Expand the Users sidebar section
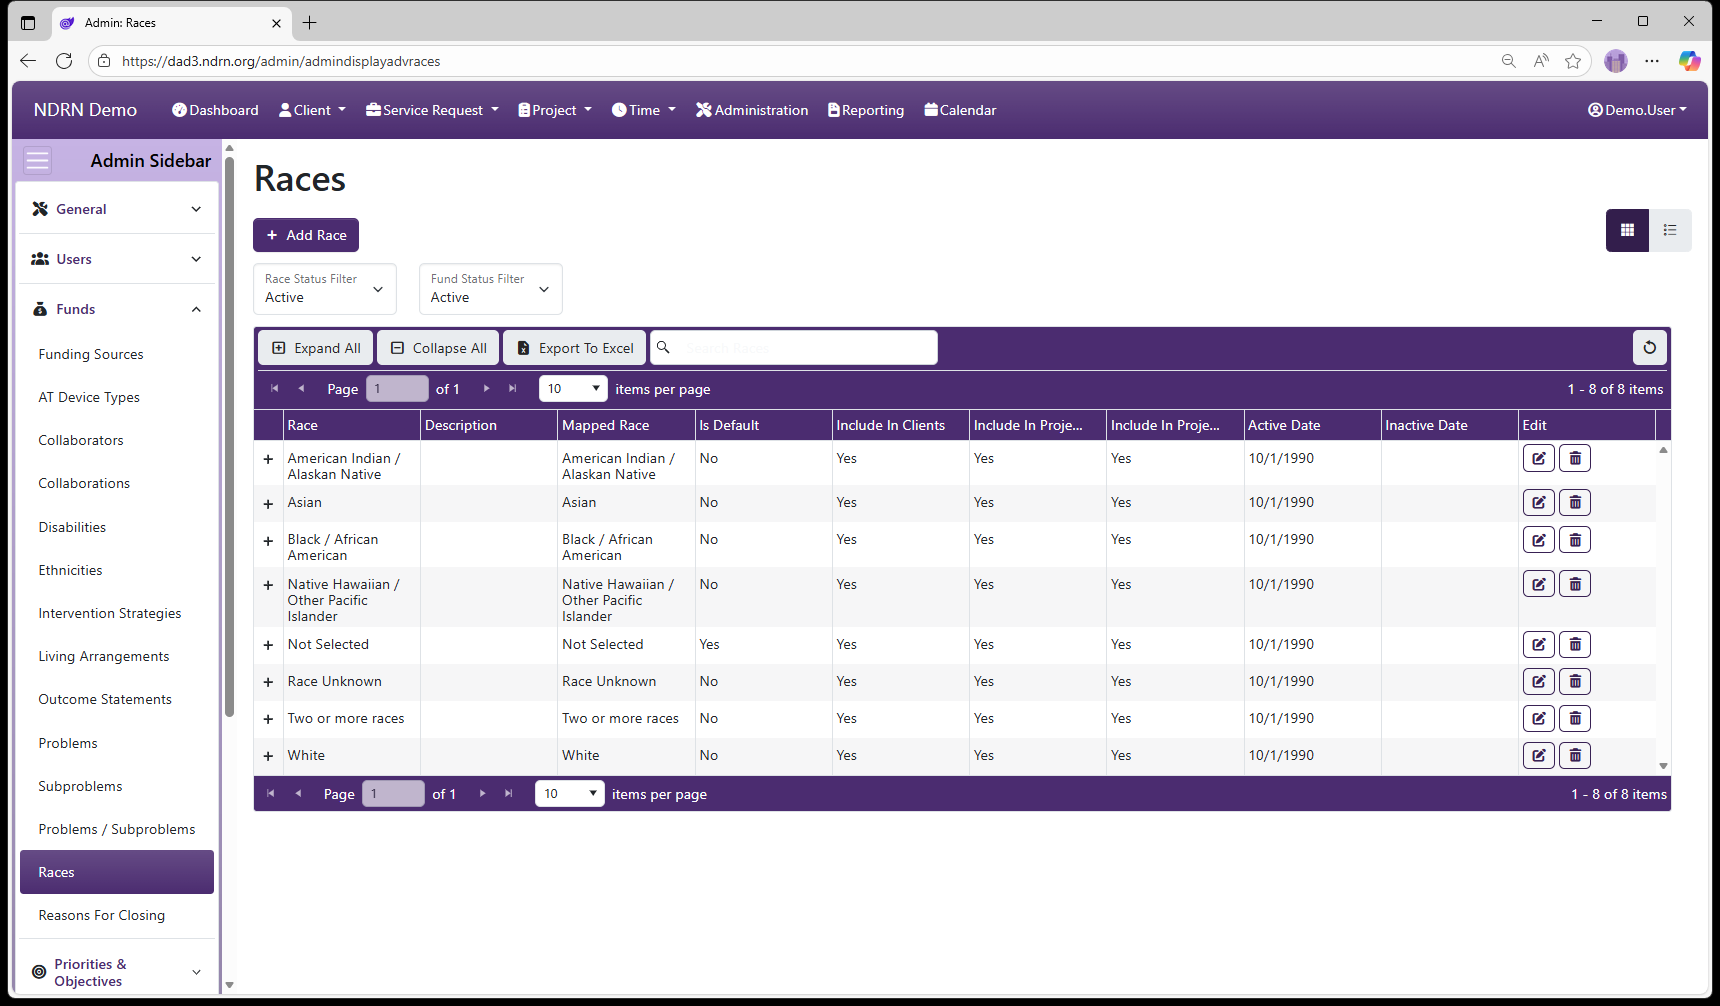The width and height of the screenshot is (1720, 1006). [x=117, y=259]
